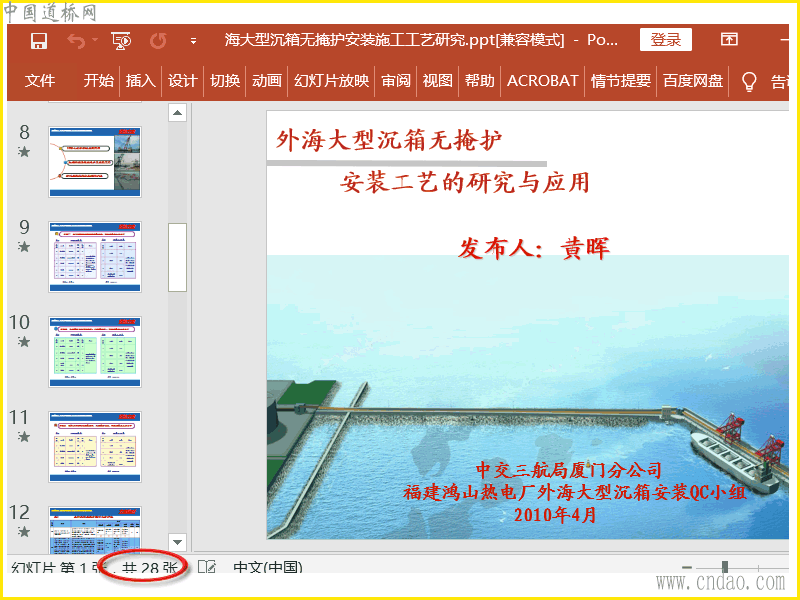Open Customize Quick Access Toolbar dropdown
800x600 pixels.
pos(193,41)
